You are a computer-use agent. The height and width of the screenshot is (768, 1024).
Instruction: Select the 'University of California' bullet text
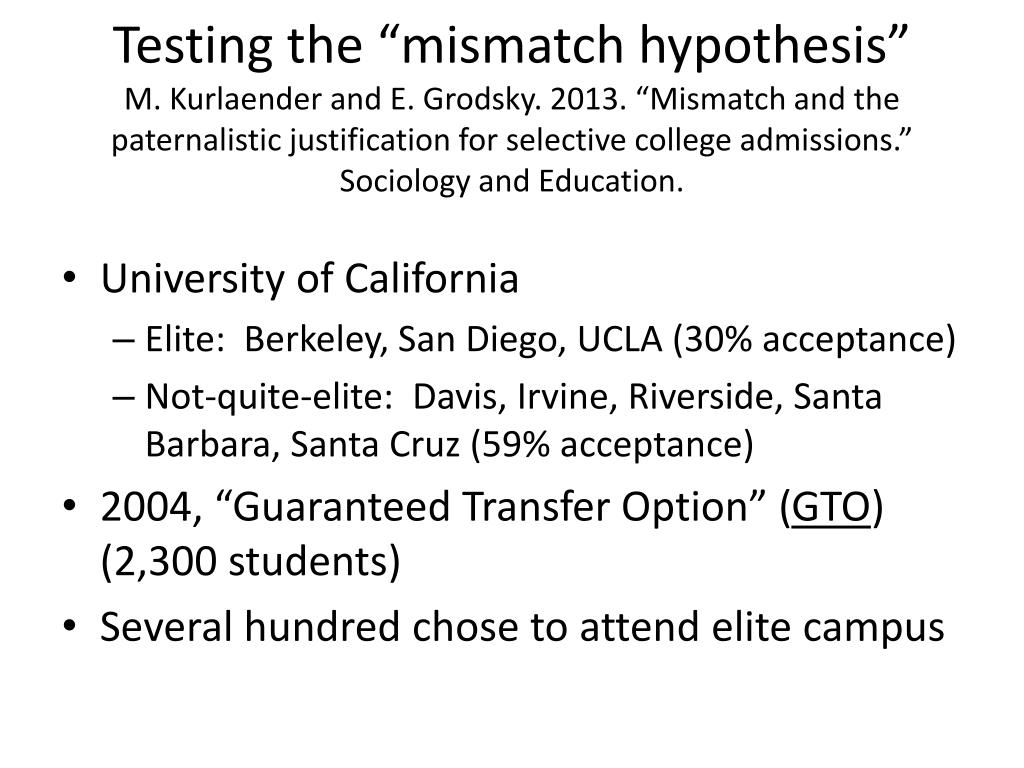click(310, 279)
